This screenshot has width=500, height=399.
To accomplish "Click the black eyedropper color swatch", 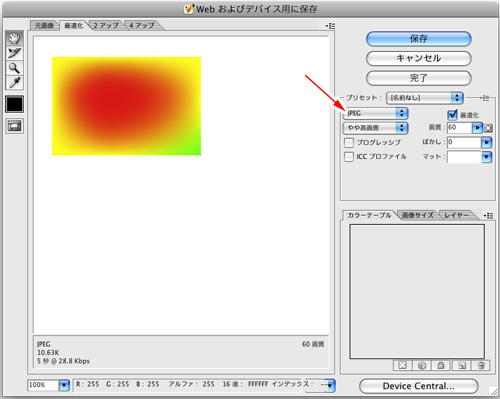I will click(x=14, y=104).
